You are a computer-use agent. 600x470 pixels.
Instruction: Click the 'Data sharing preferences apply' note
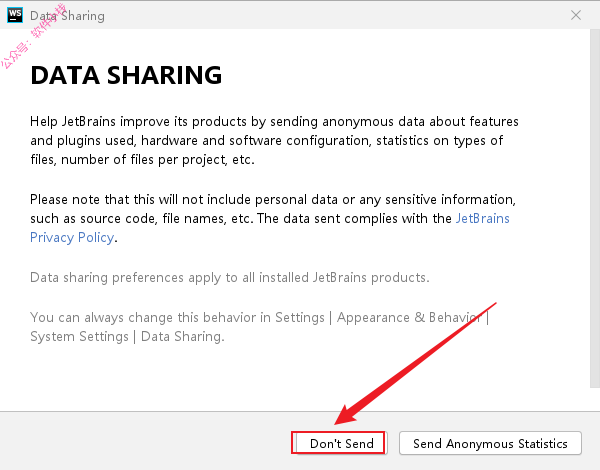230,277
